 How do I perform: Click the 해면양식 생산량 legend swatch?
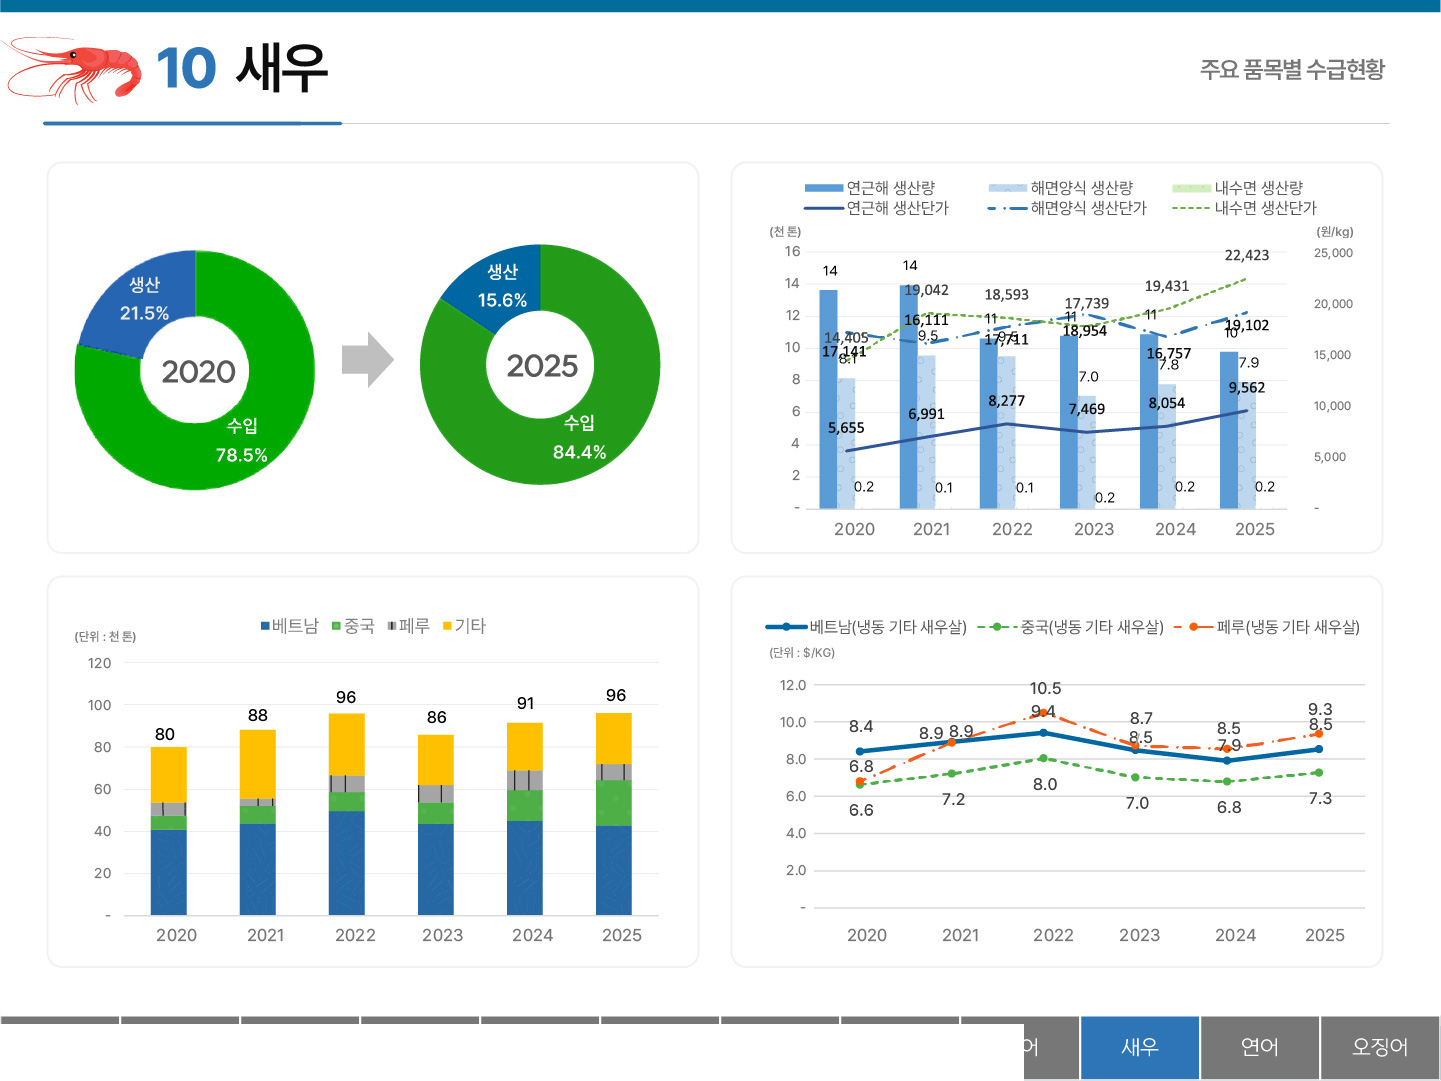click(1007, 188)
